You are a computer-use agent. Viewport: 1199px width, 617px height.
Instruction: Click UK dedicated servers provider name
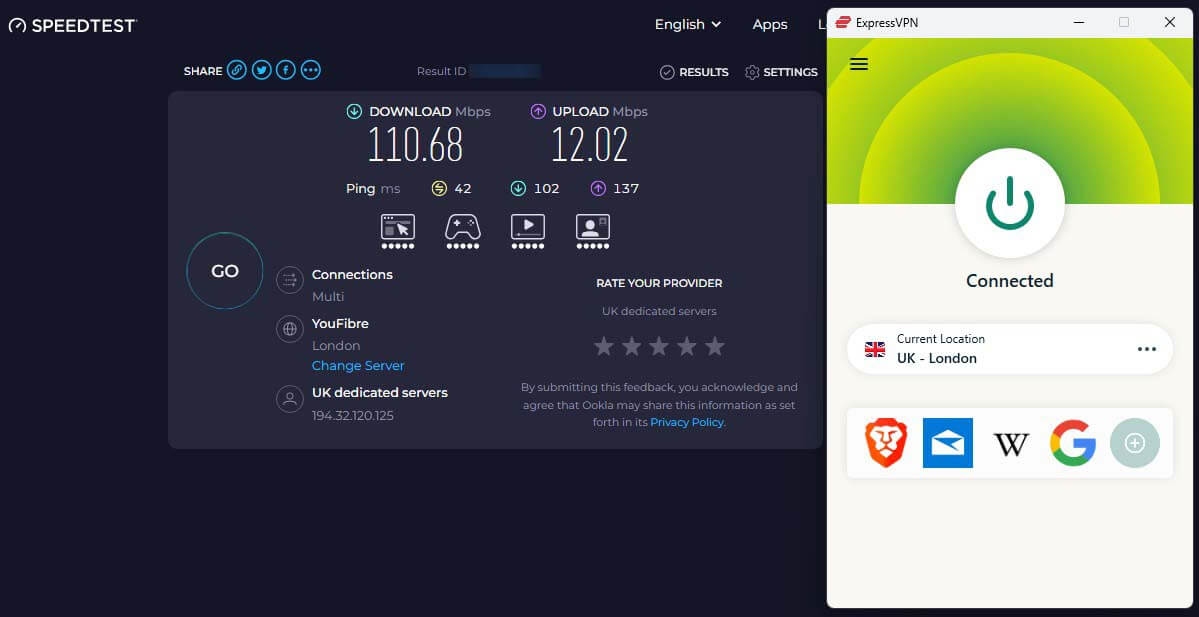[380, 393]
